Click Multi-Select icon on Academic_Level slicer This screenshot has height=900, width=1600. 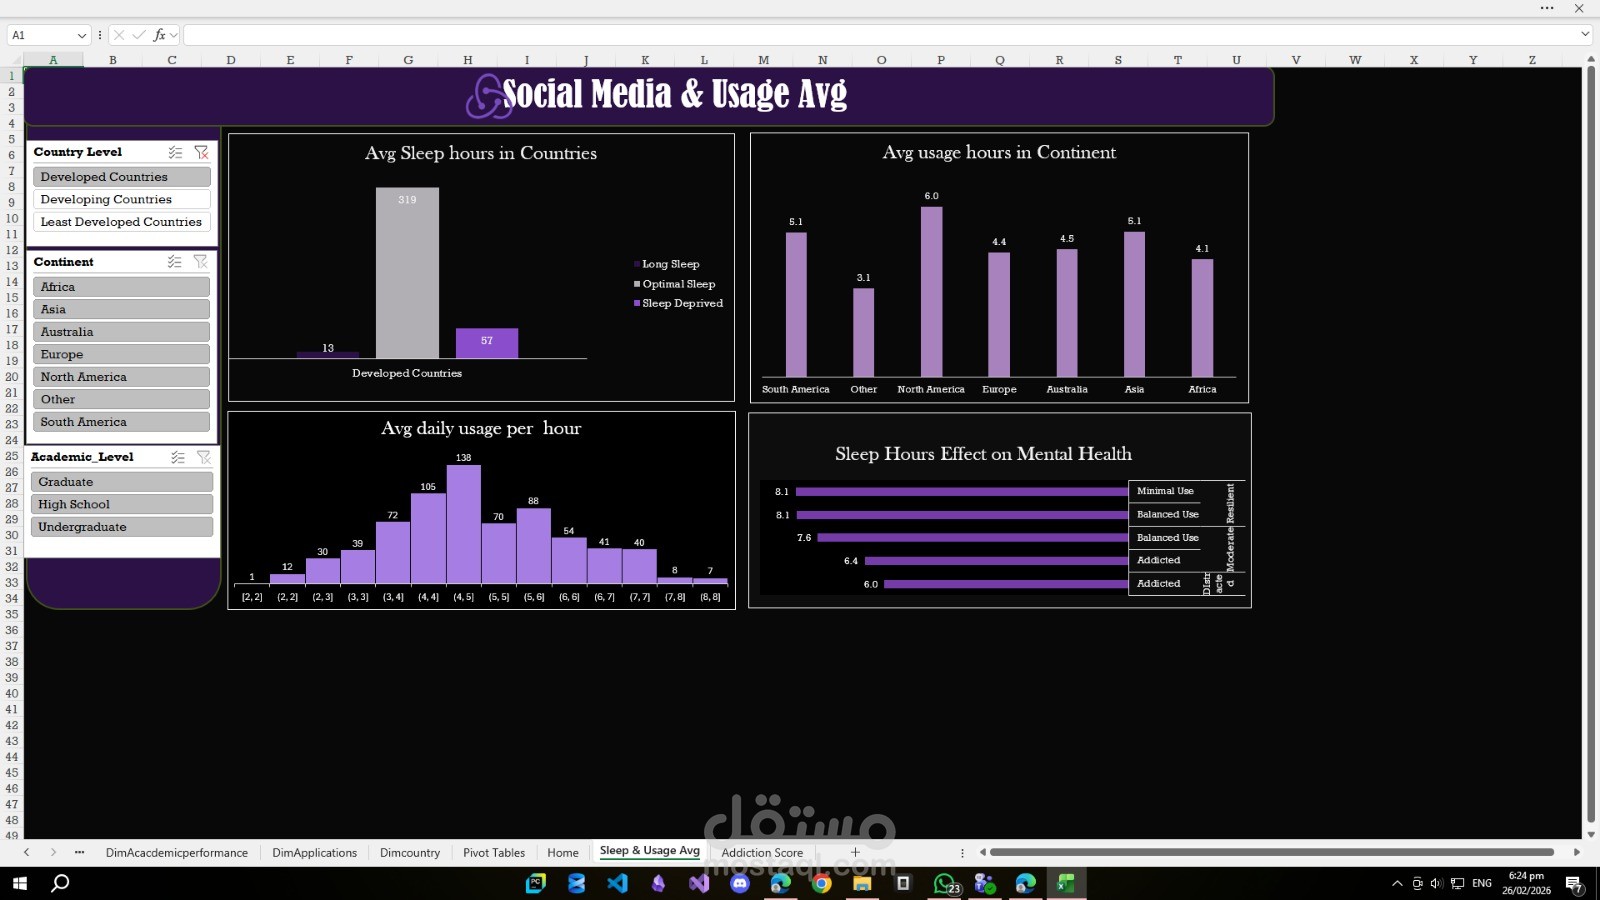point(178,457)
